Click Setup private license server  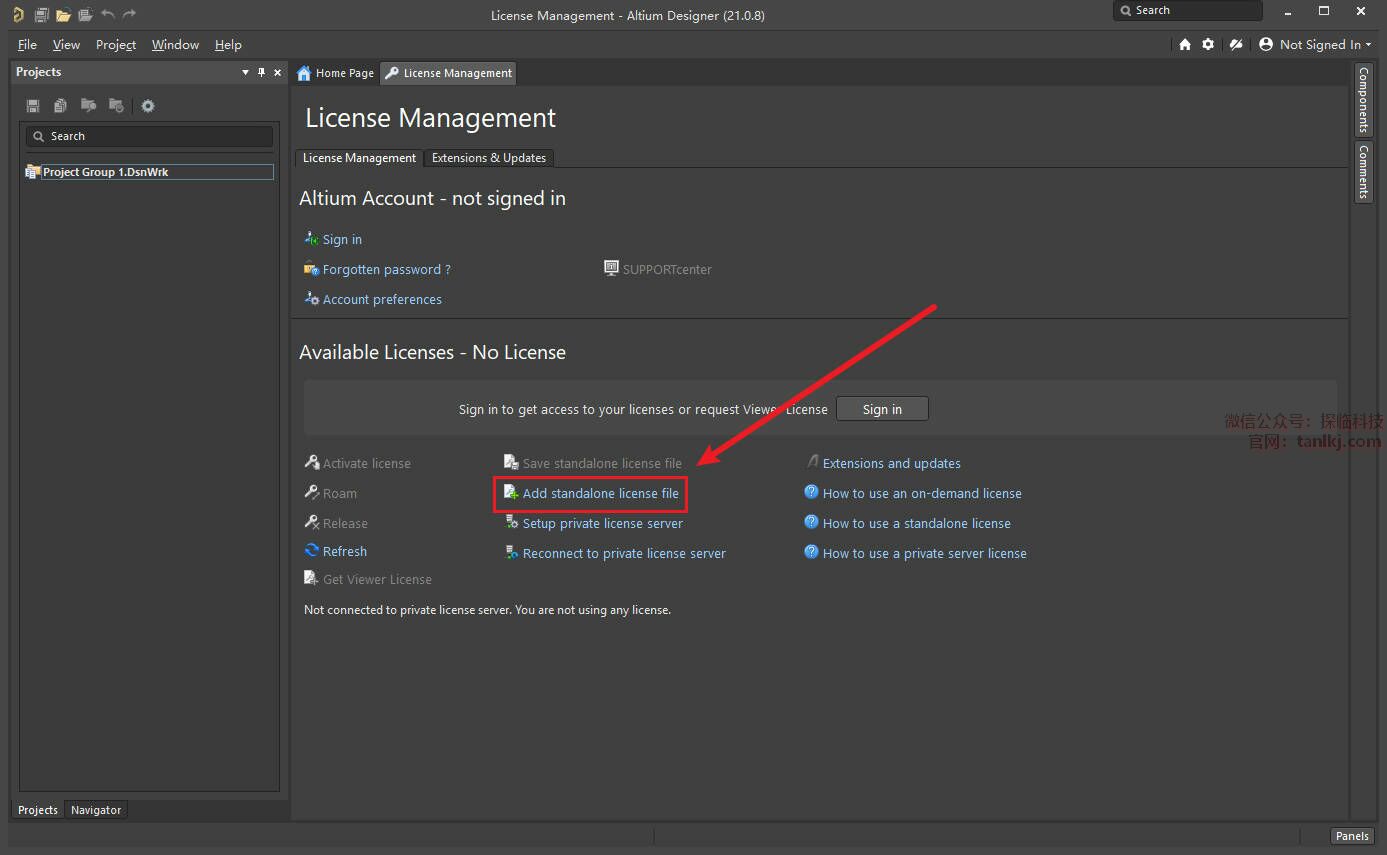603,524
